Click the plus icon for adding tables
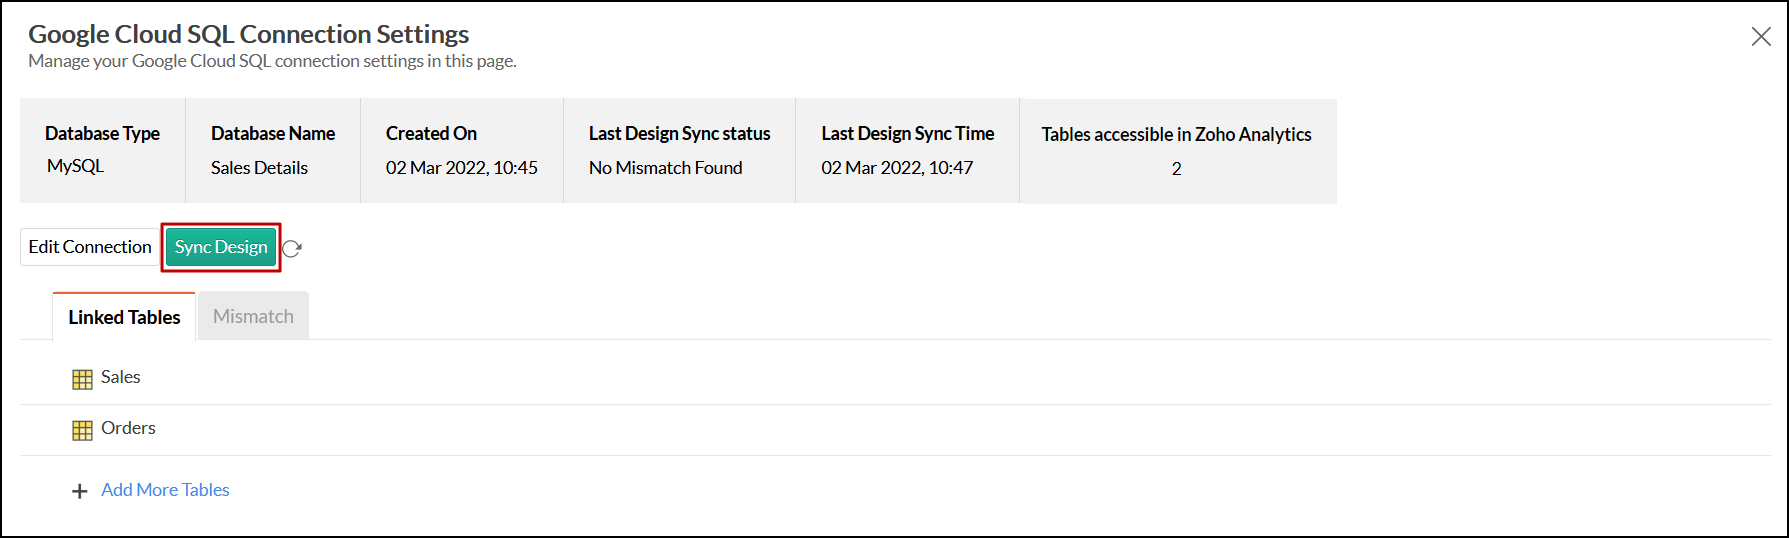The image size is (1789, 538). (x=80, y=491)
